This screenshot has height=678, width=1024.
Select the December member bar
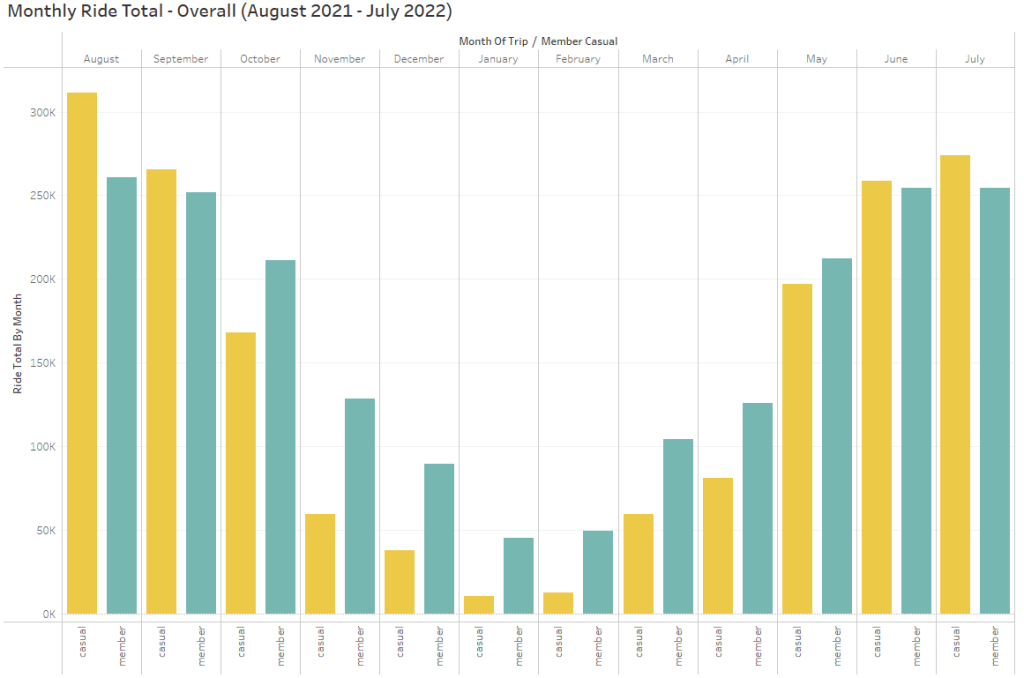(439, 538)
